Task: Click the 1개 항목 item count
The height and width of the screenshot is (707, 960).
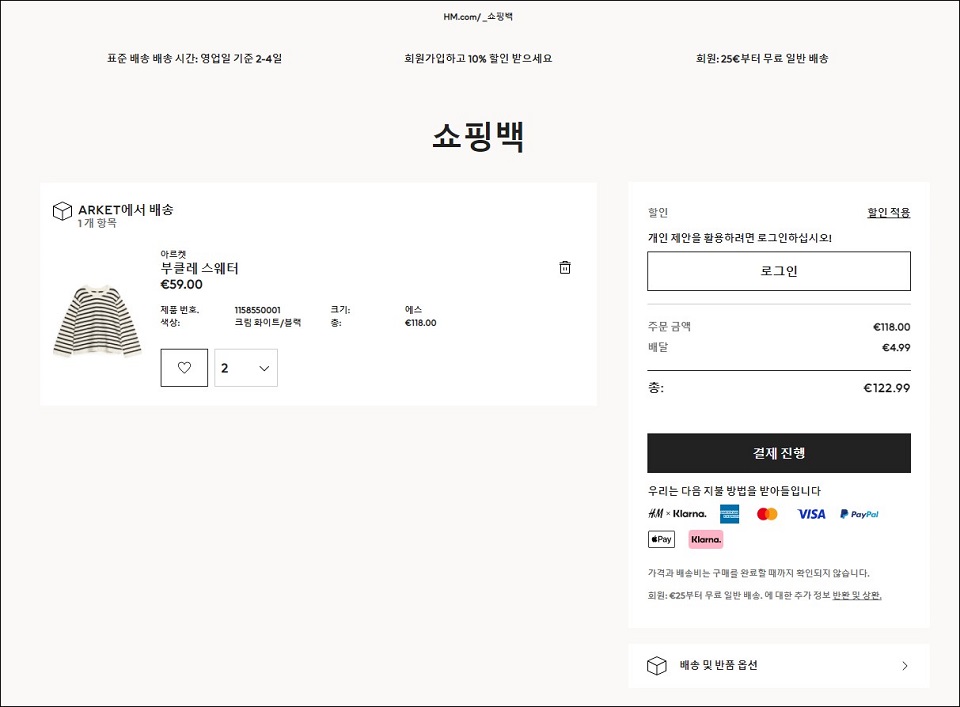Action: coord(97,223)
